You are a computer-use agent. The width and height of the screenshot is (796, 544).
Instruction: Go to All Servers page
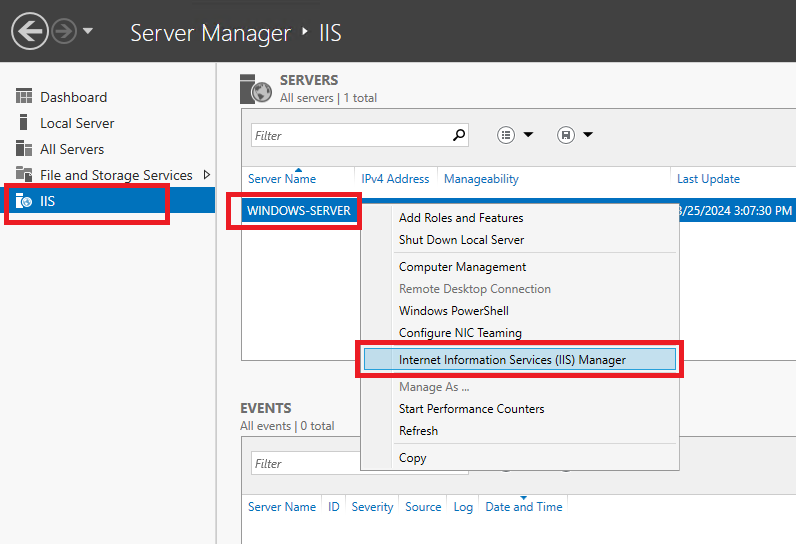pos(72,149)
